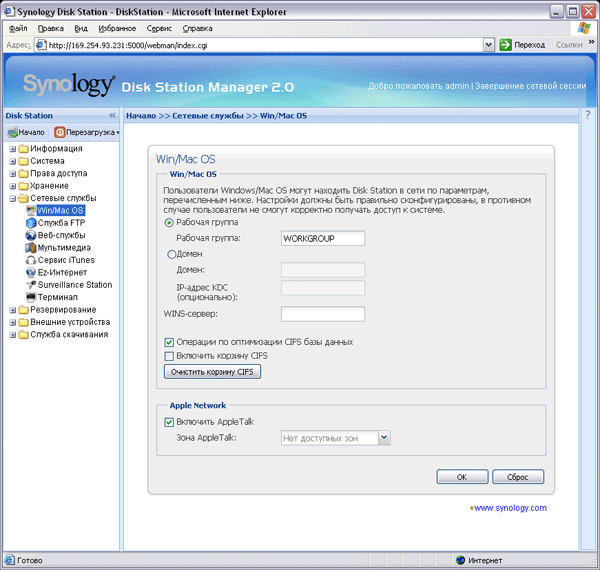Expand the Информация tree node

[x=13, y=149]
